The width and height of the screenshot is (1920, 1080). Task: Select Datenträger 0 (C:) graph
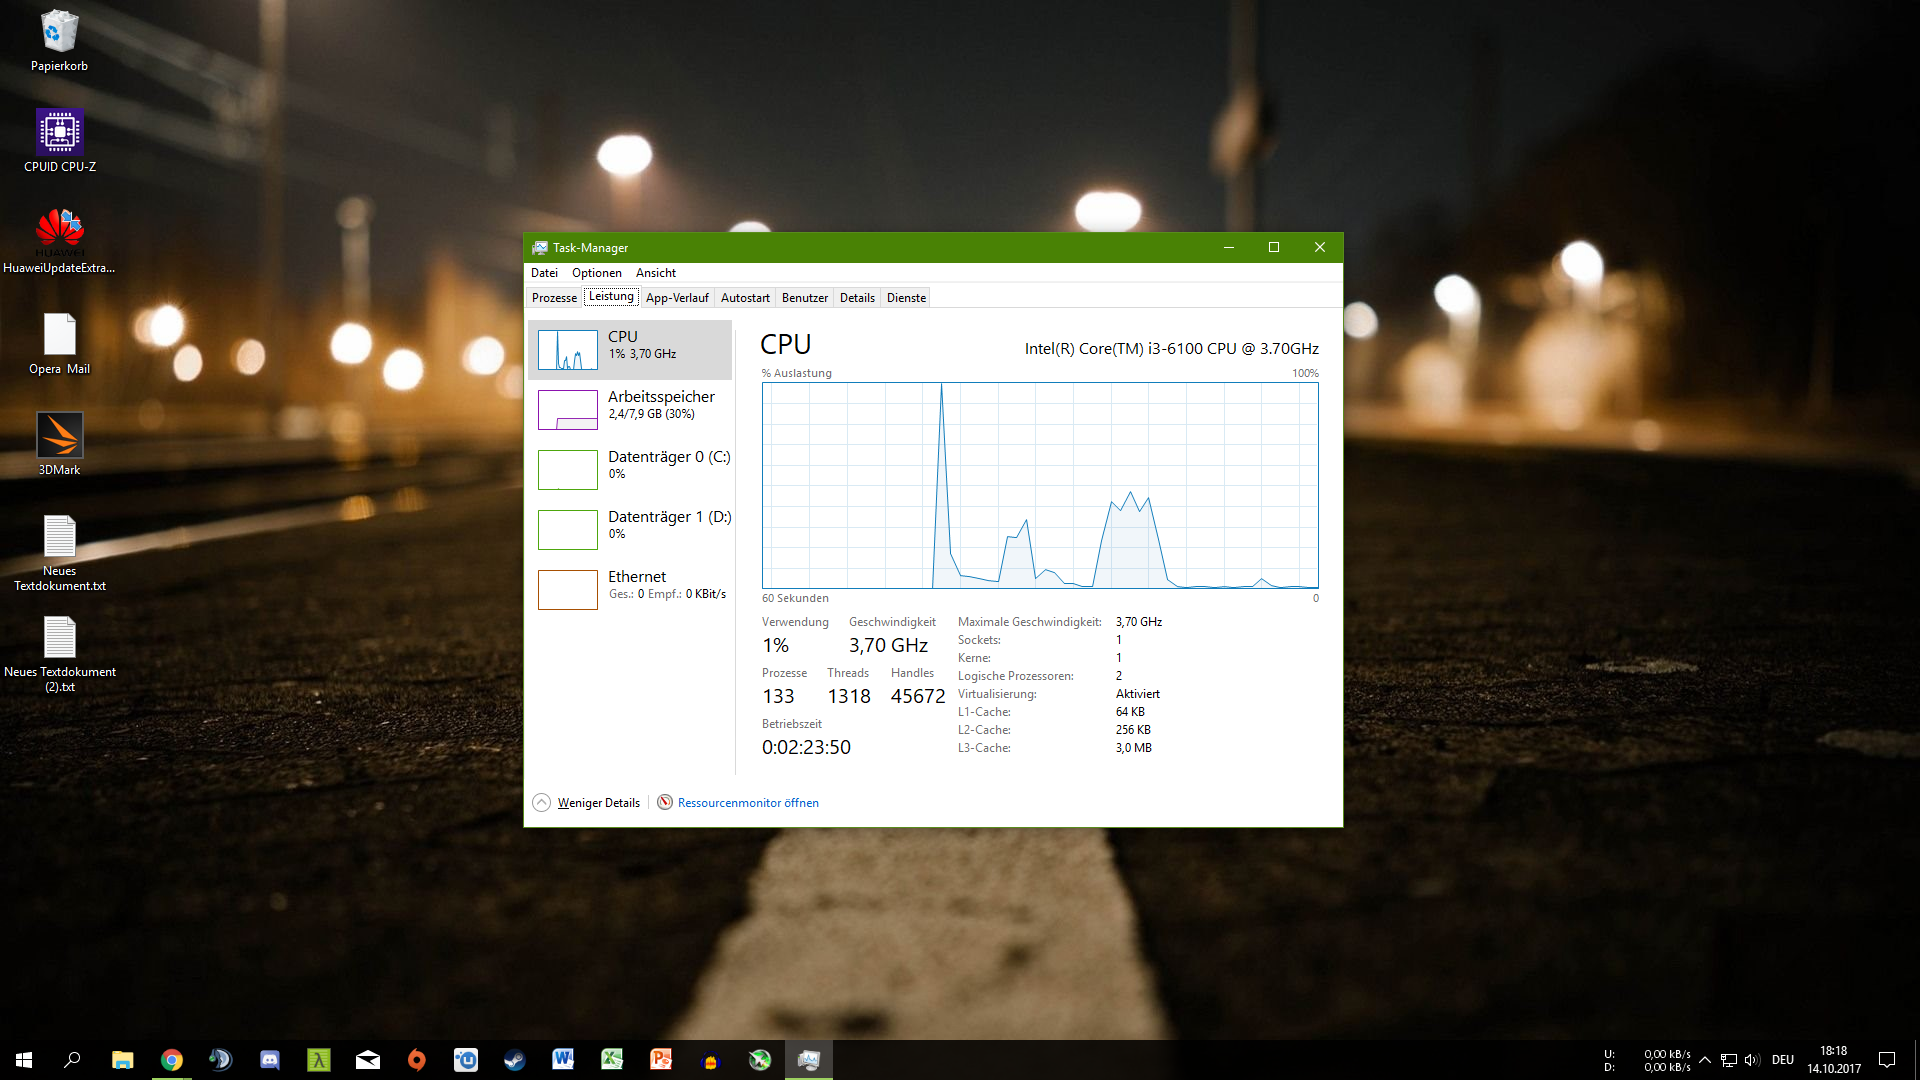pos(630,469)
